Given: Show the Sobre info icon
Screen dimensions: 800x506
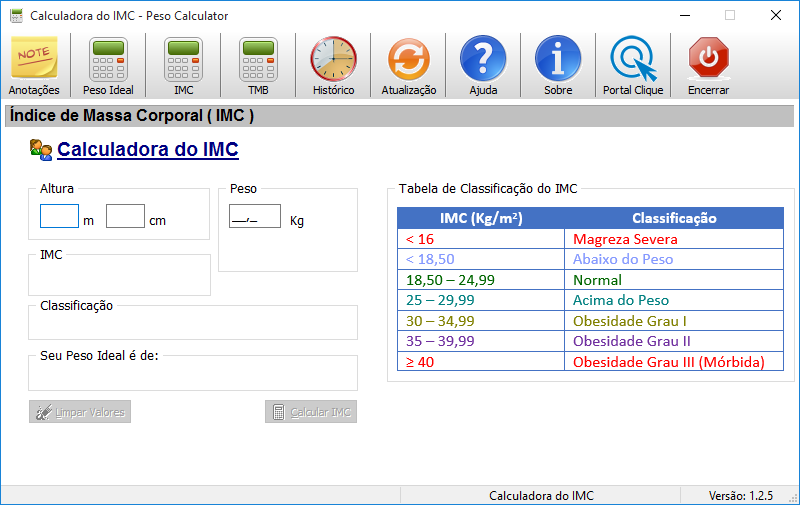Looking at the screenshot, I should click(558, 60).
